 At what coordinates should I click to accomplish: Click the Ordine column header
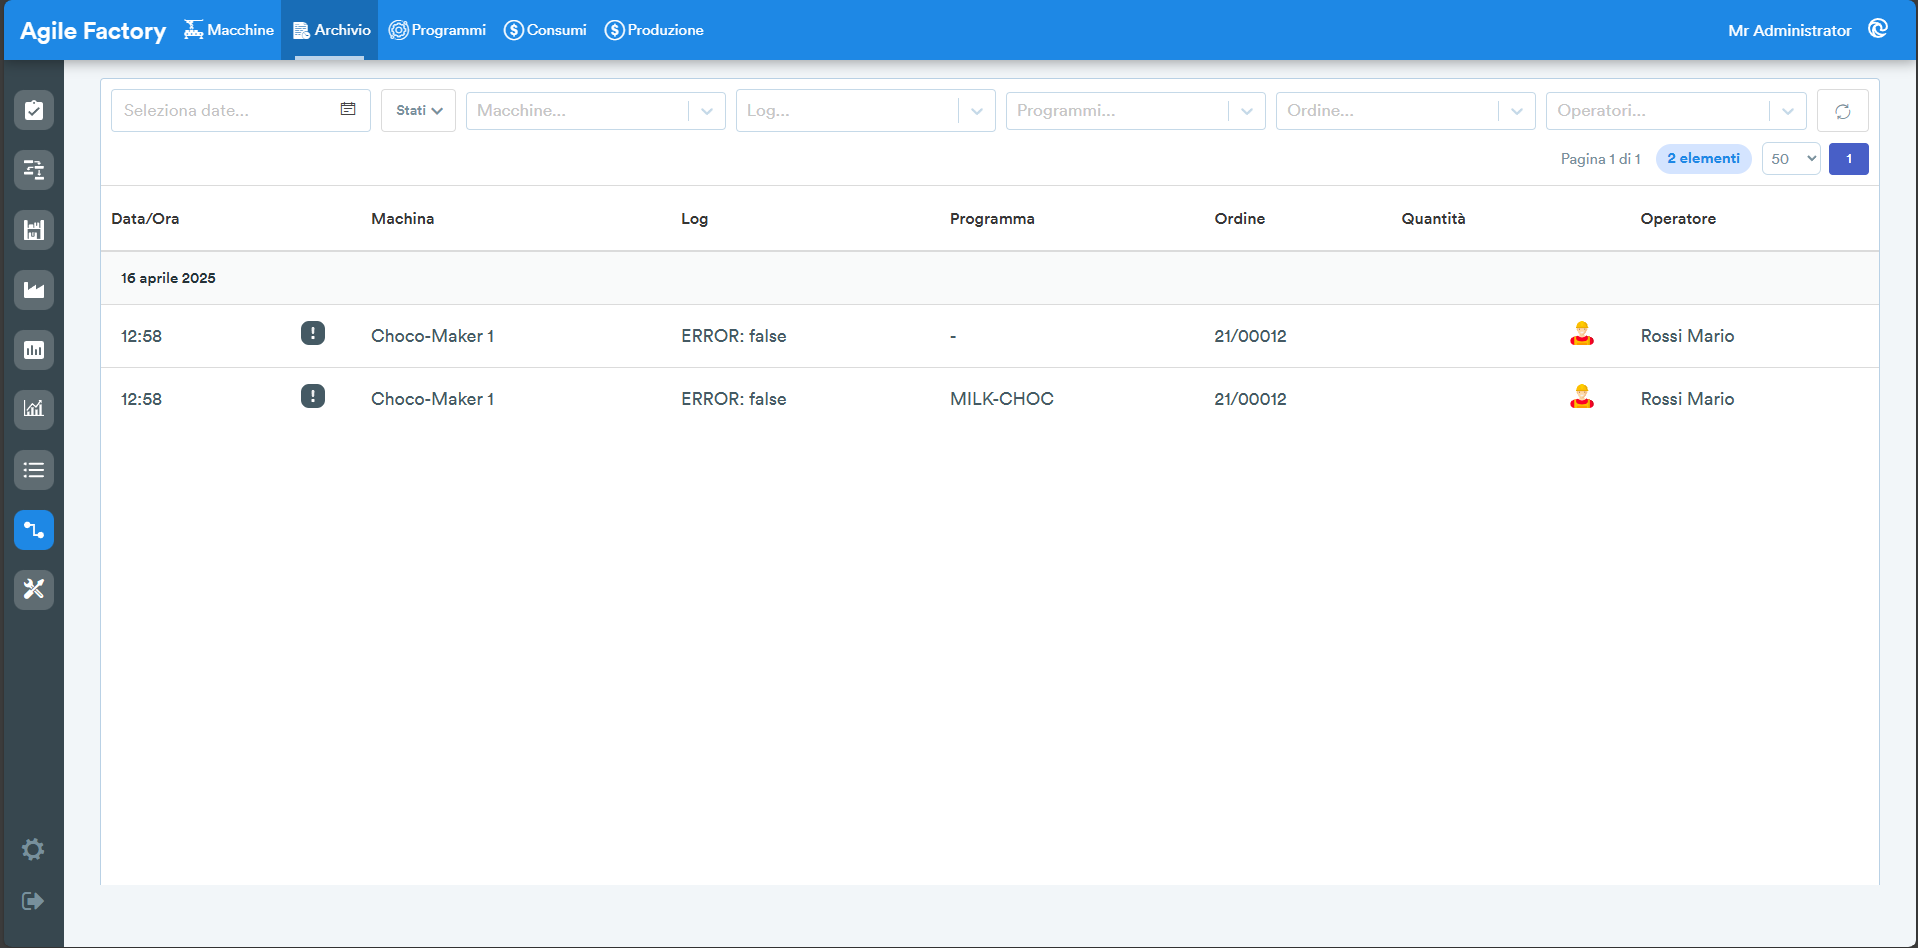pos(1240,219)
